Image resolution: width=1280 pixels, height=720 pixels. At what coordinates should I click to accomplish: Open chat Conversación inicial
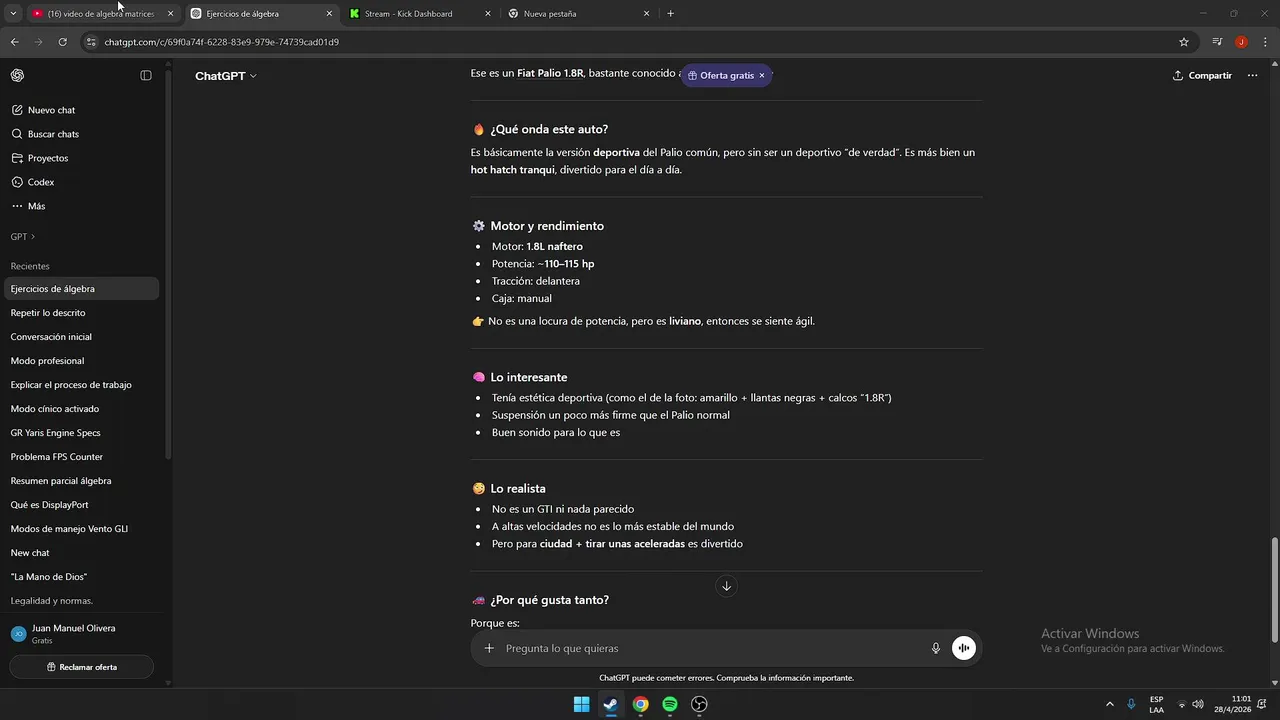point(80,337)
